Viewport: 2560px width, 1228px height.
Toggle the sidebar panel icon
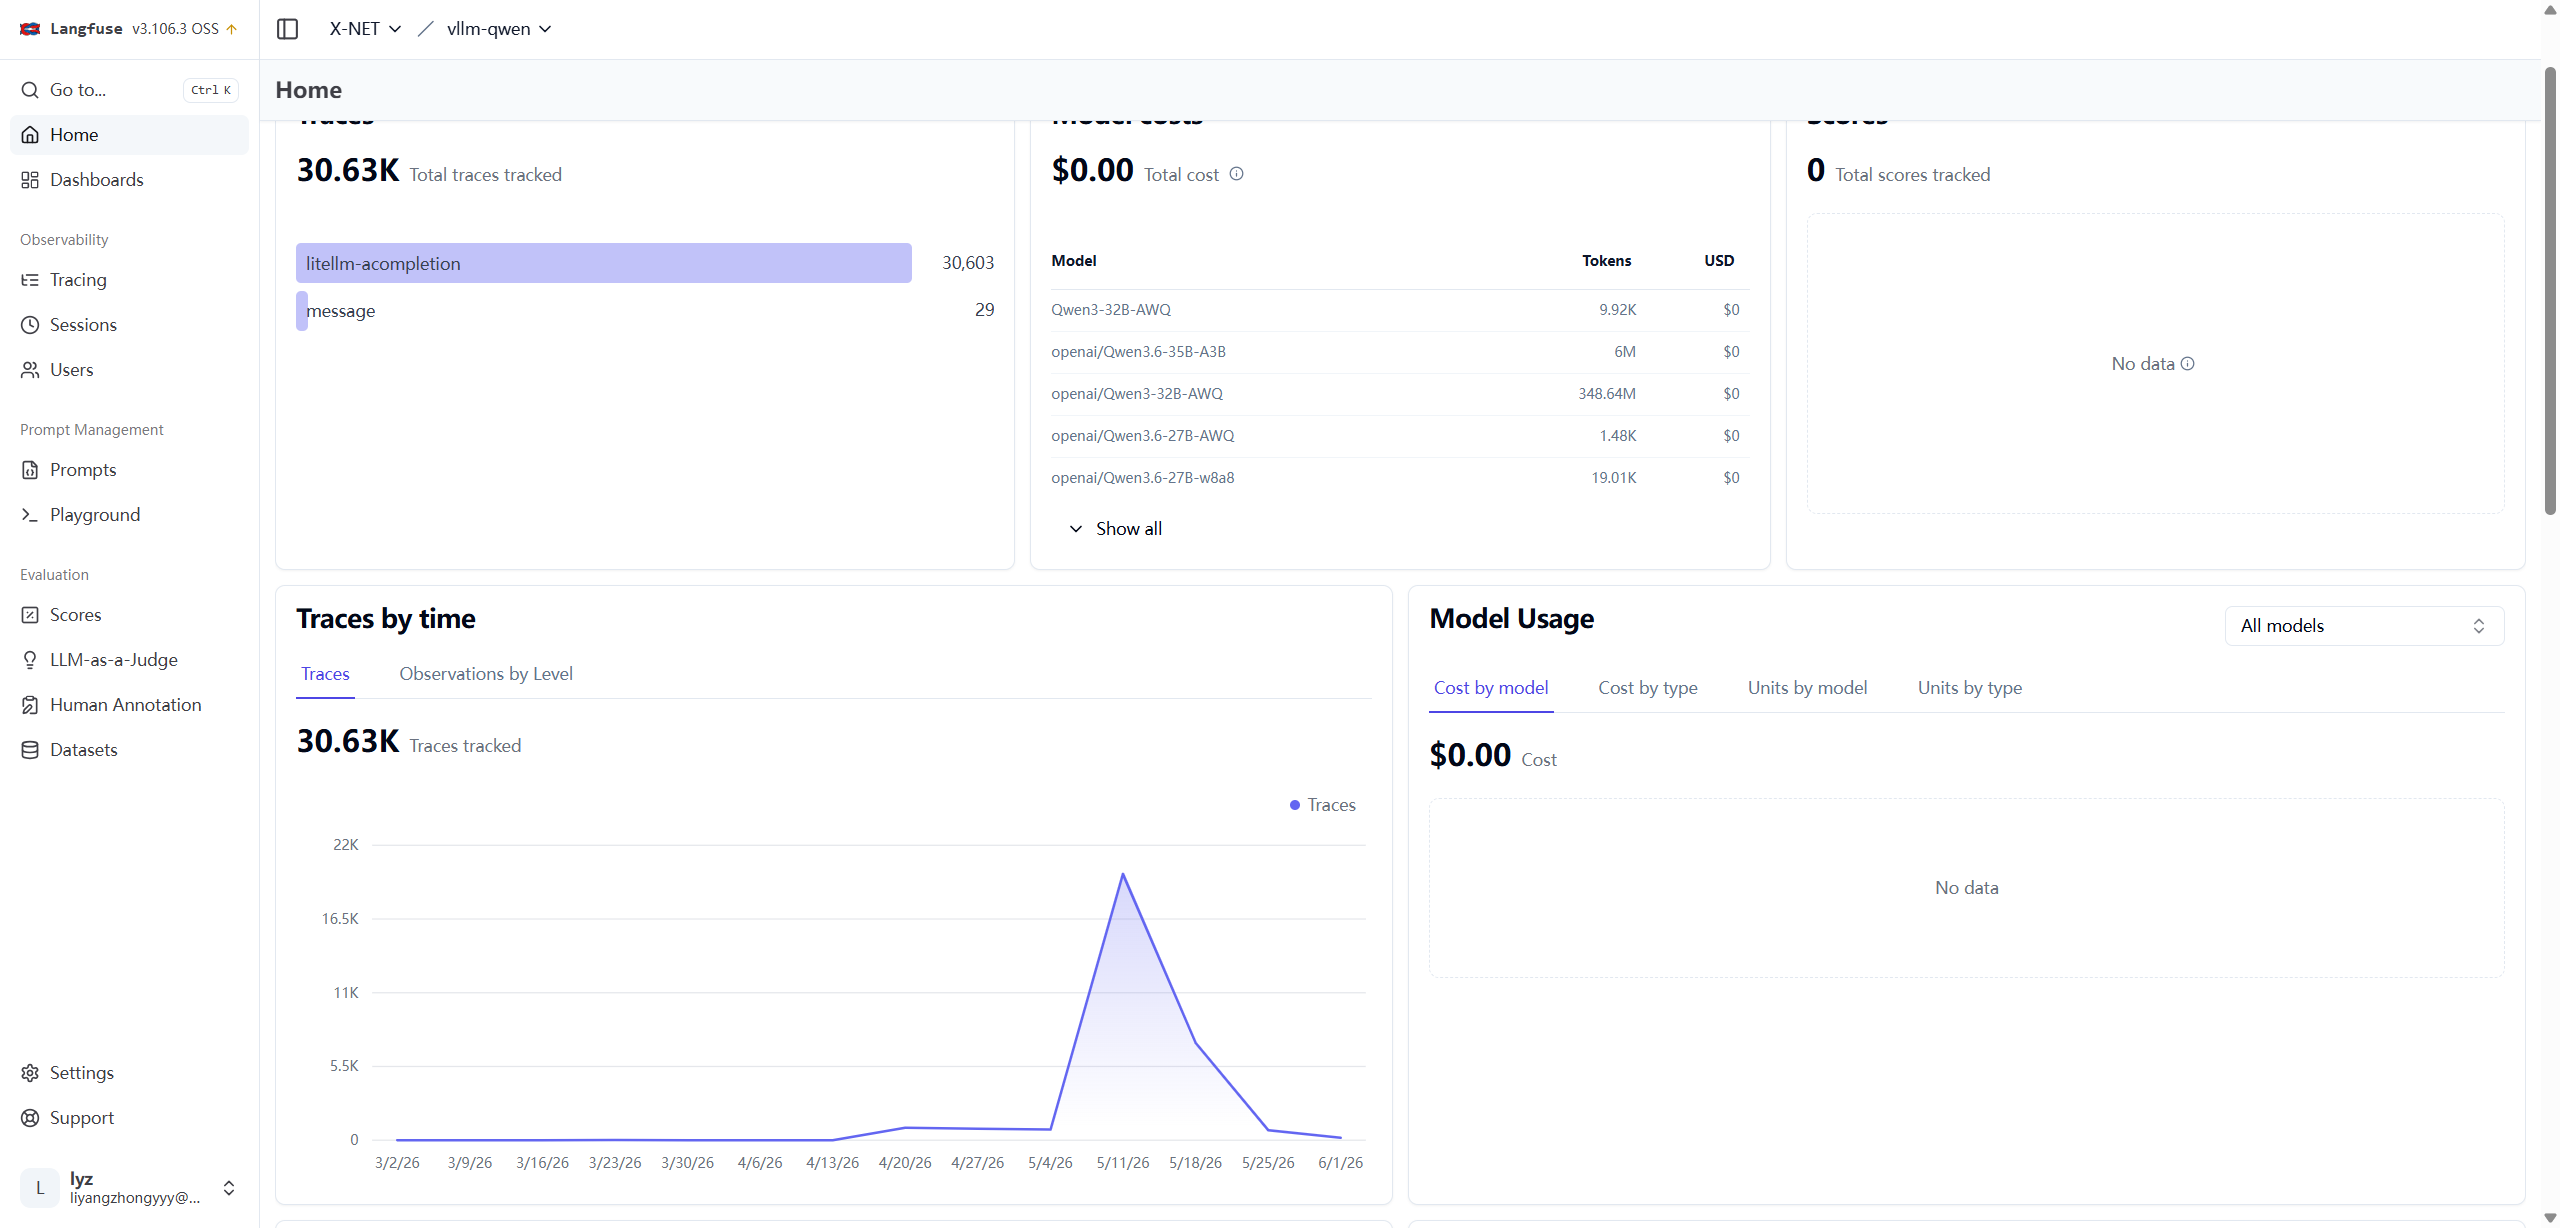(287, 29)
